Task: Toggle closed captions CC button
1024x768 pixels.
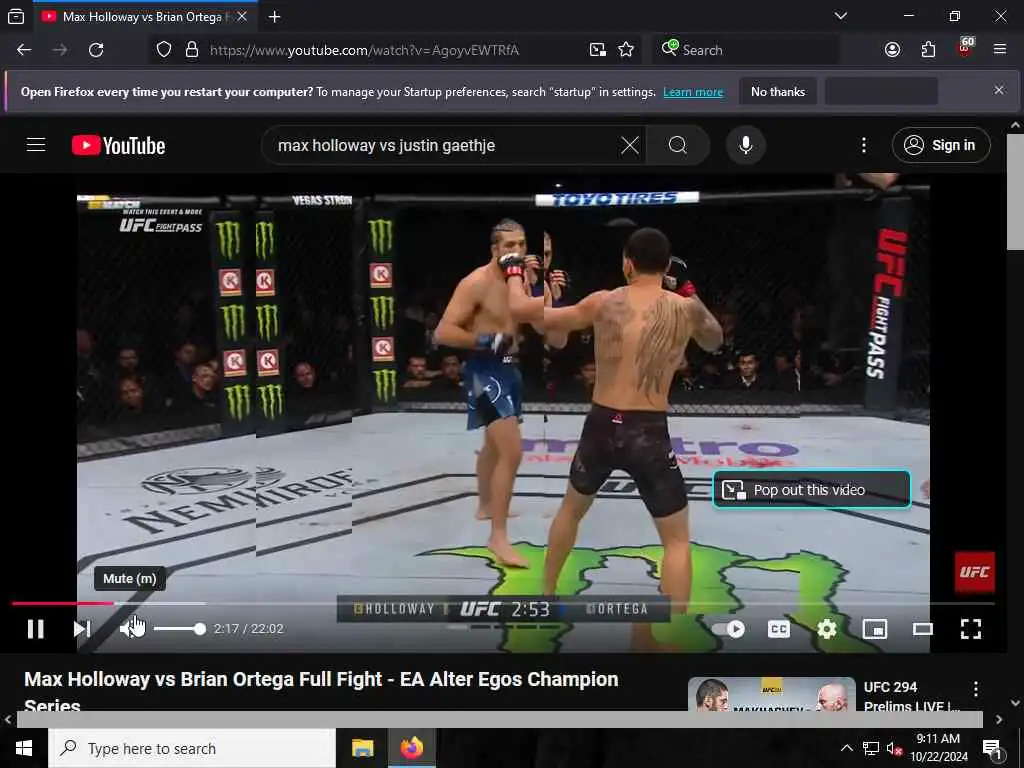Action: pos(778,629)
